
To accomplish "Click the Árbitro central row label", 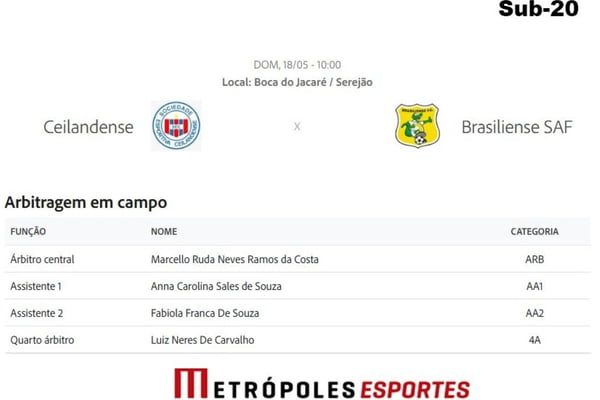I will pyautogui.click(x=42, y=259).
